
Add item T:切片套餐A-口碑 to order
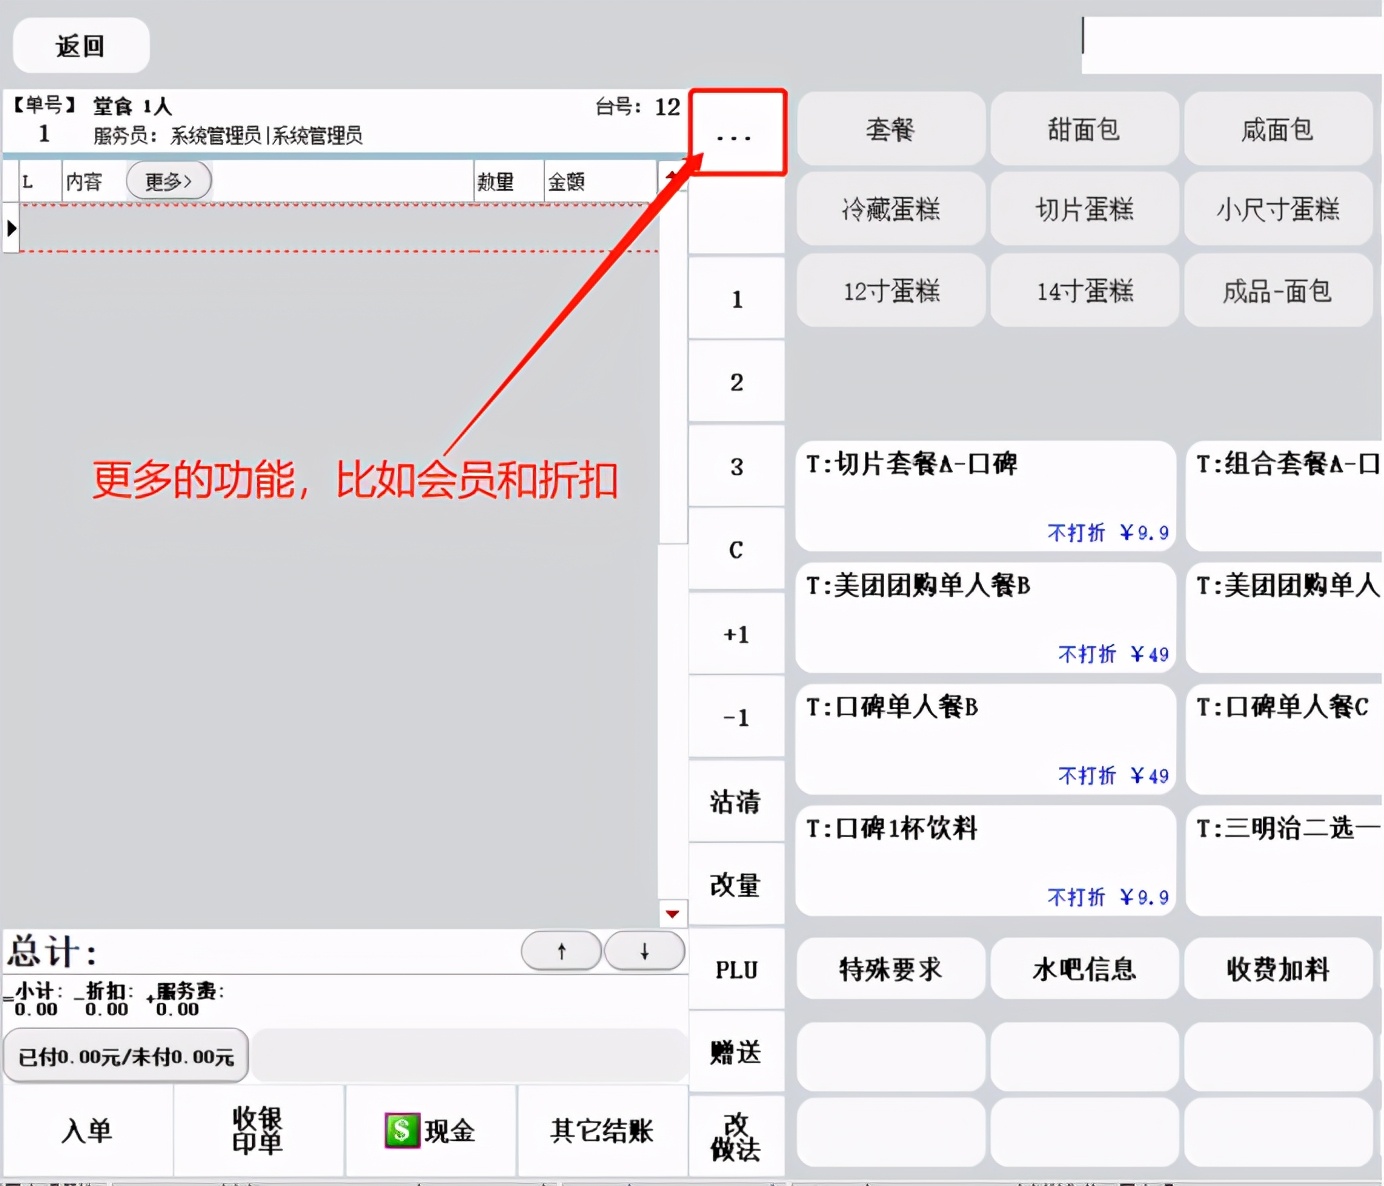tap(985, 496)
